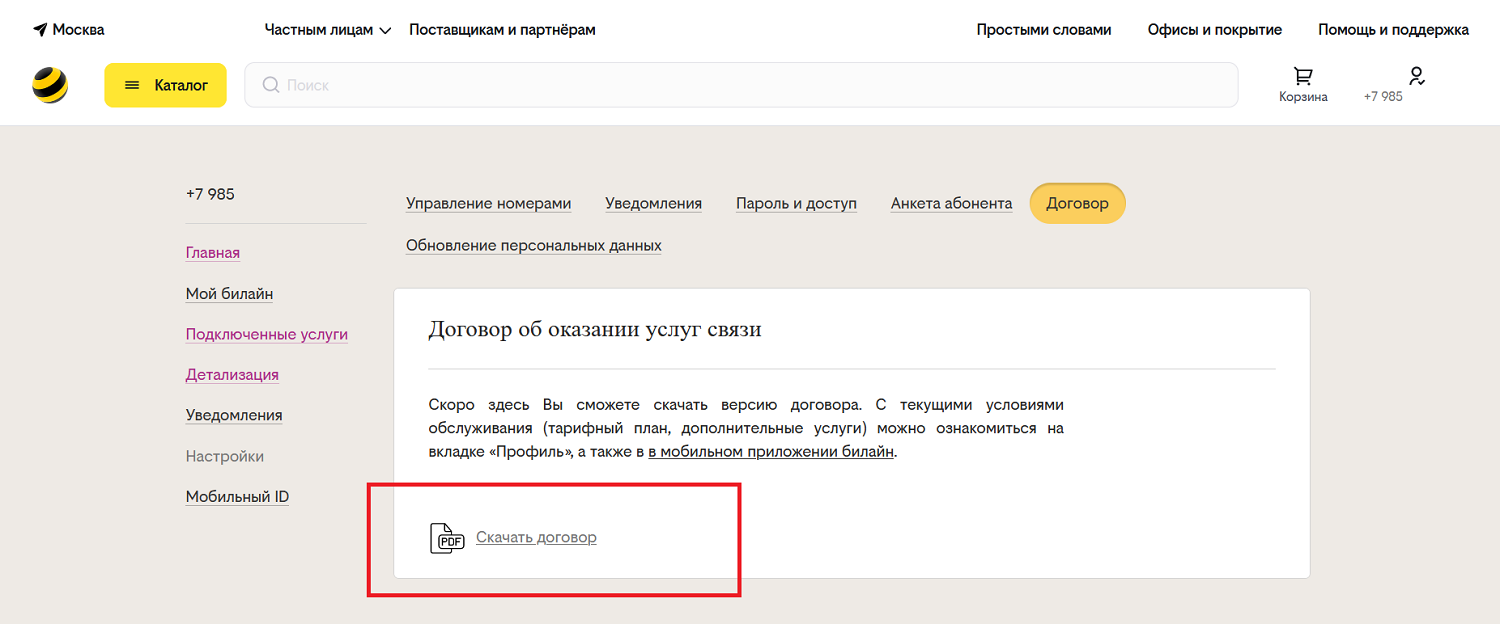Screen dimensions: 1500x624
Task: Download contract via Скачать договор link
Action: (x=536, y=537)
